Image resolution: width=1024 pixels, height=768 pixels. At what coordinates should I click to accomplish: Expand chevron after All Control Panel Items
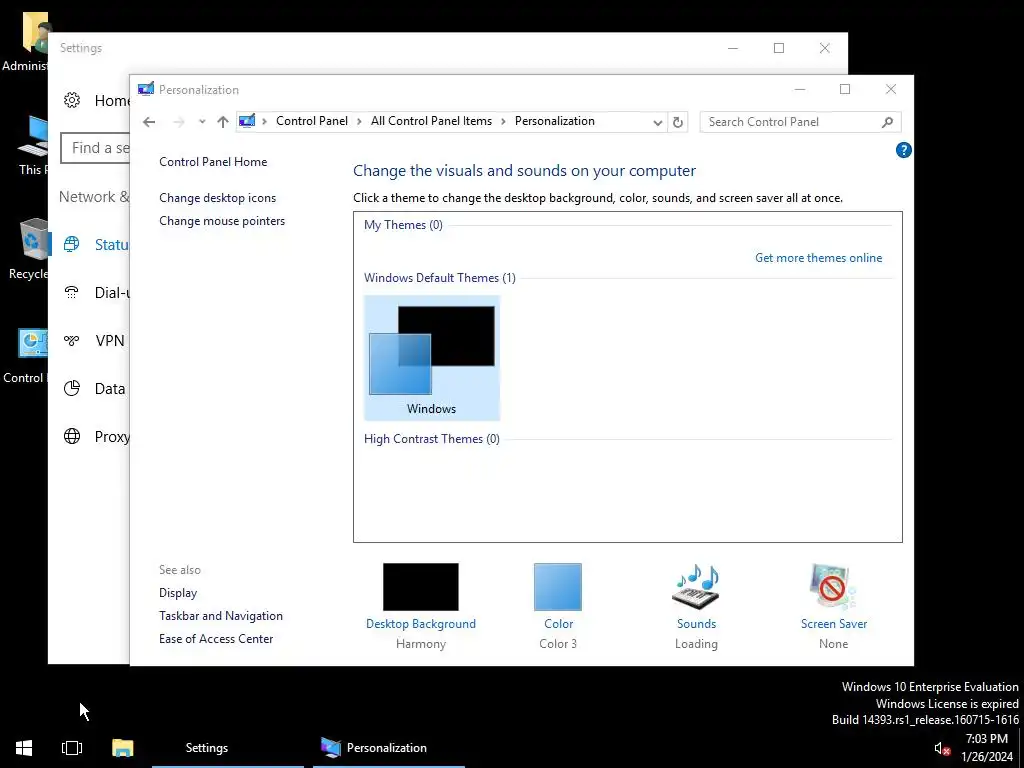[504, 121]
